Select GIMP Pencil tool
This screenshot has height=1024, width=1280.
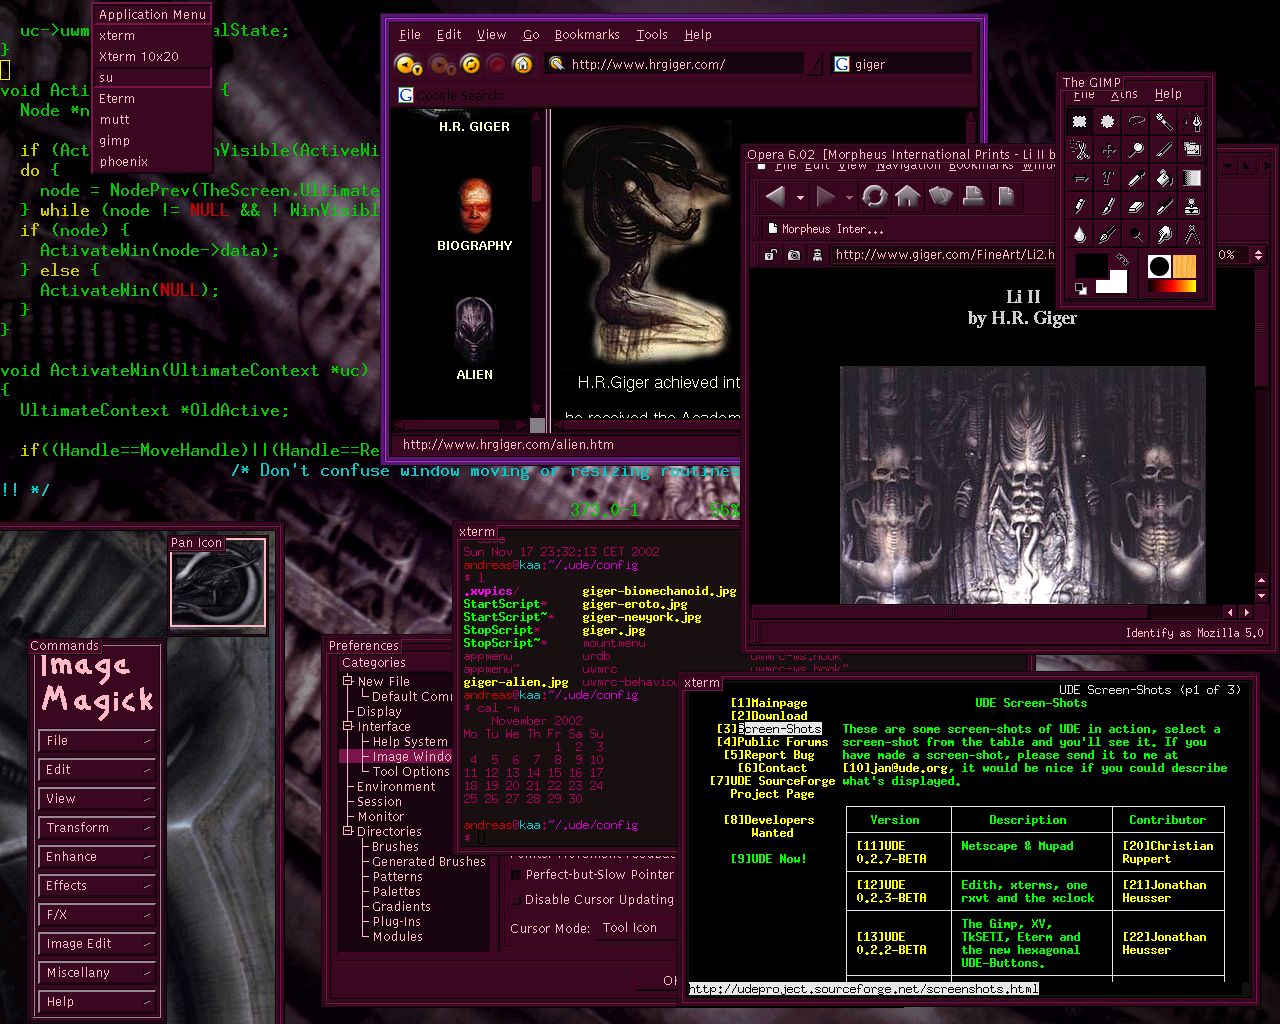pyautogui.click(x=1080, y=206)
